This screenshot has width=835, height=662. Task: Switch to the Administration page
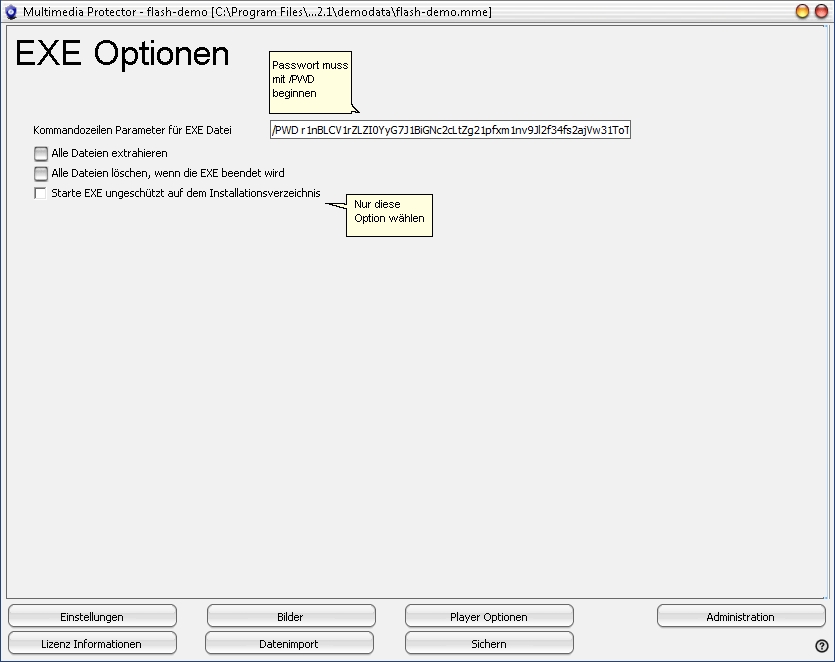(740, 616)
